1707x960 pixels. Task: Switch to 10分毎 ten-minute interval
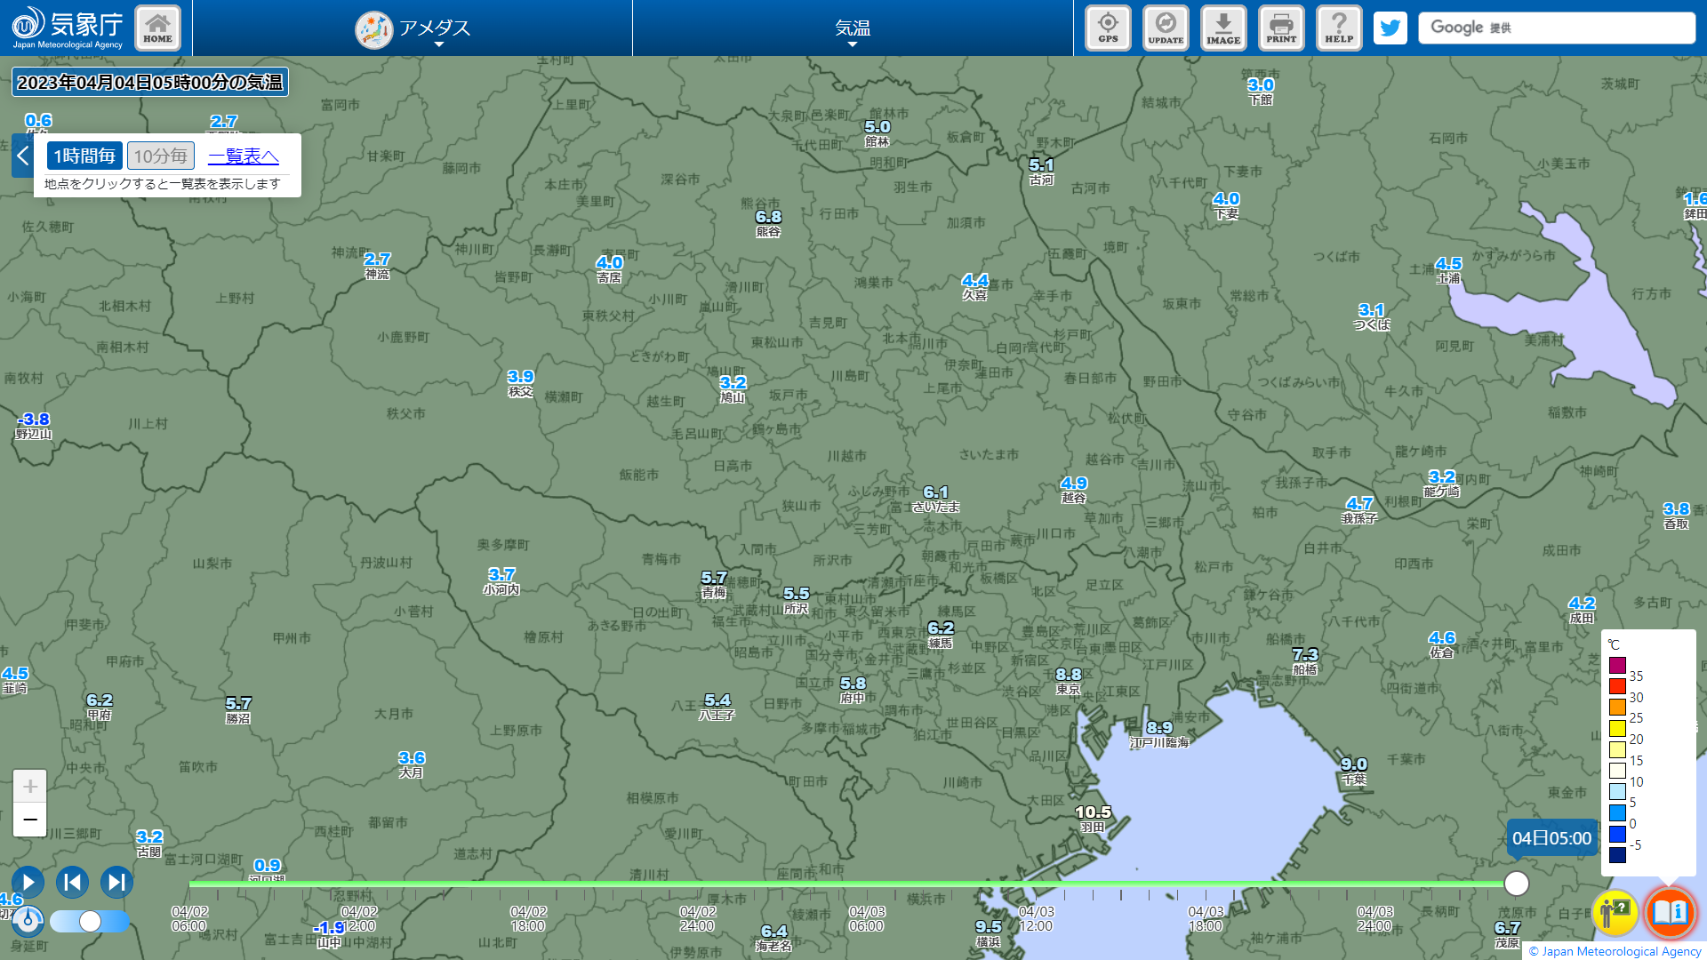[x=160, y=156]
